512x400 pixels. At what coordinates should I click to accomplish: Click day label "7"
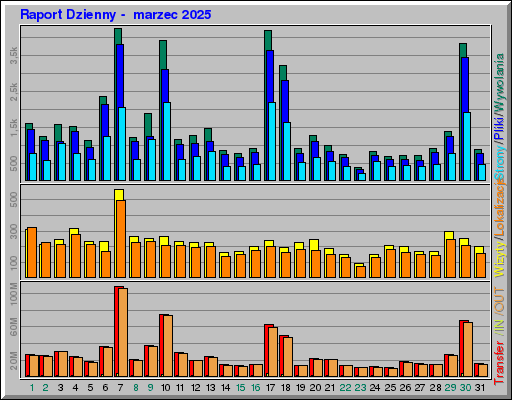(x=120, y=388)
